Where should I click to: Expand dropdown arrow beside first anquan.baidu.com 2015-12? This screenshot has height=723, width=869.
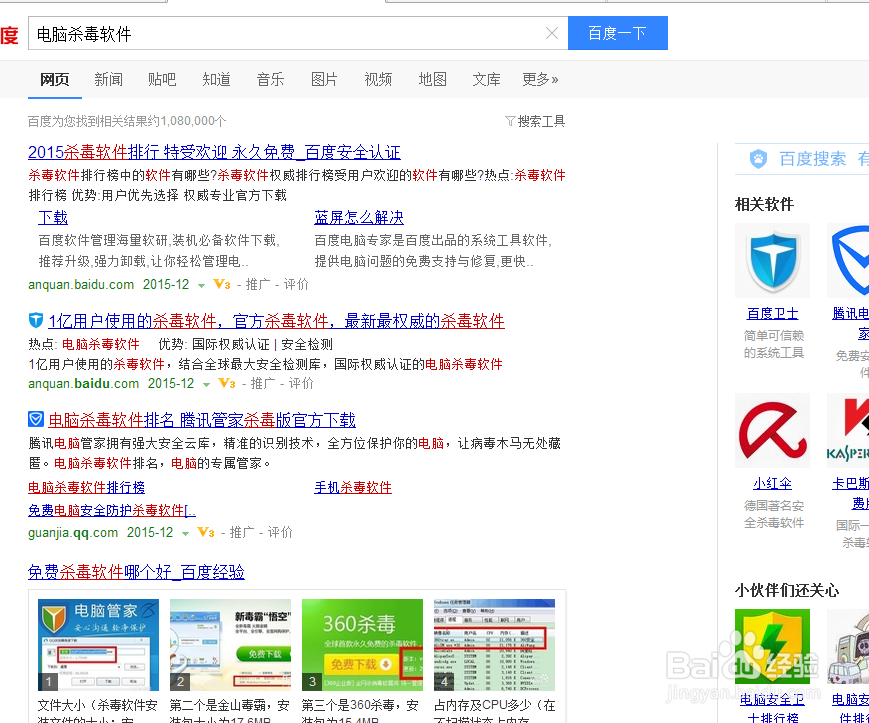click(202, 285)
